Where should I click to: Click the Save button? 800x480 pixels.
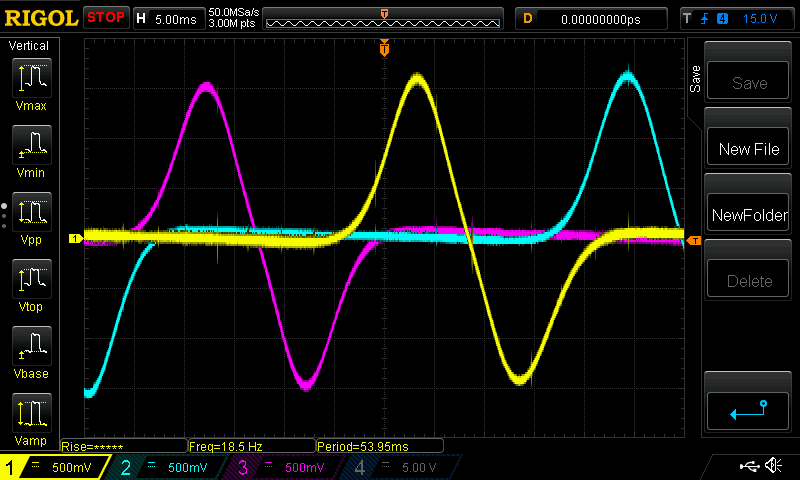748,80
